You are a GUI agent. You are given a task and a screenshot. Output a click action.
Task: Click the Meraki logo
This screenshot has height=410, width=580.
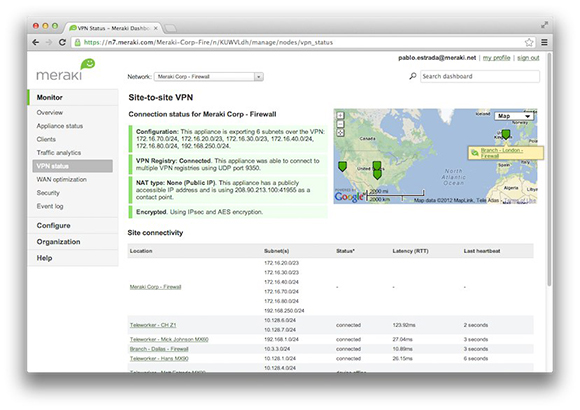65,70
